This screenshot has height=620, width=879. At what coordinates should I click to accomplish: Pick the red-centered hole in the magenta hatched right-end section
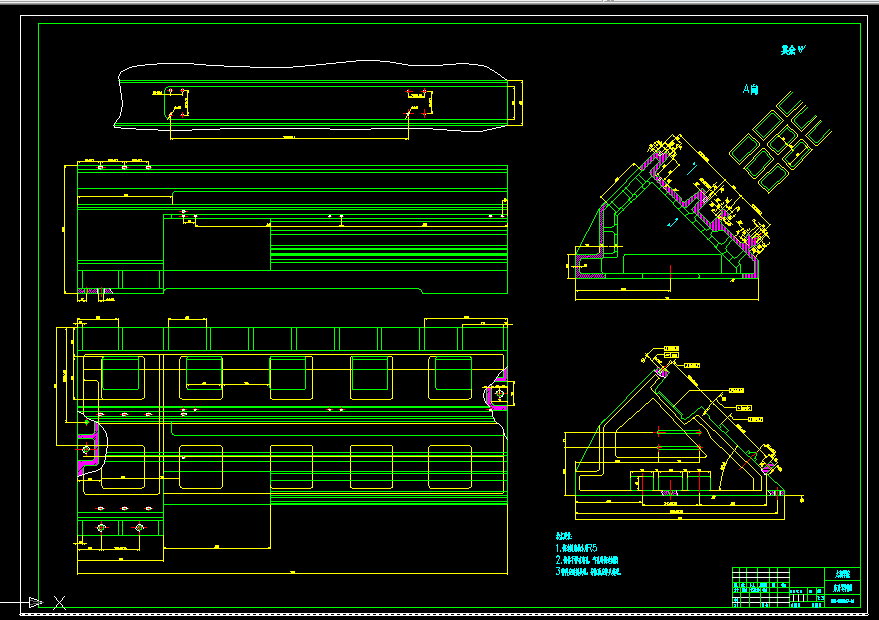tap(499, 394)
